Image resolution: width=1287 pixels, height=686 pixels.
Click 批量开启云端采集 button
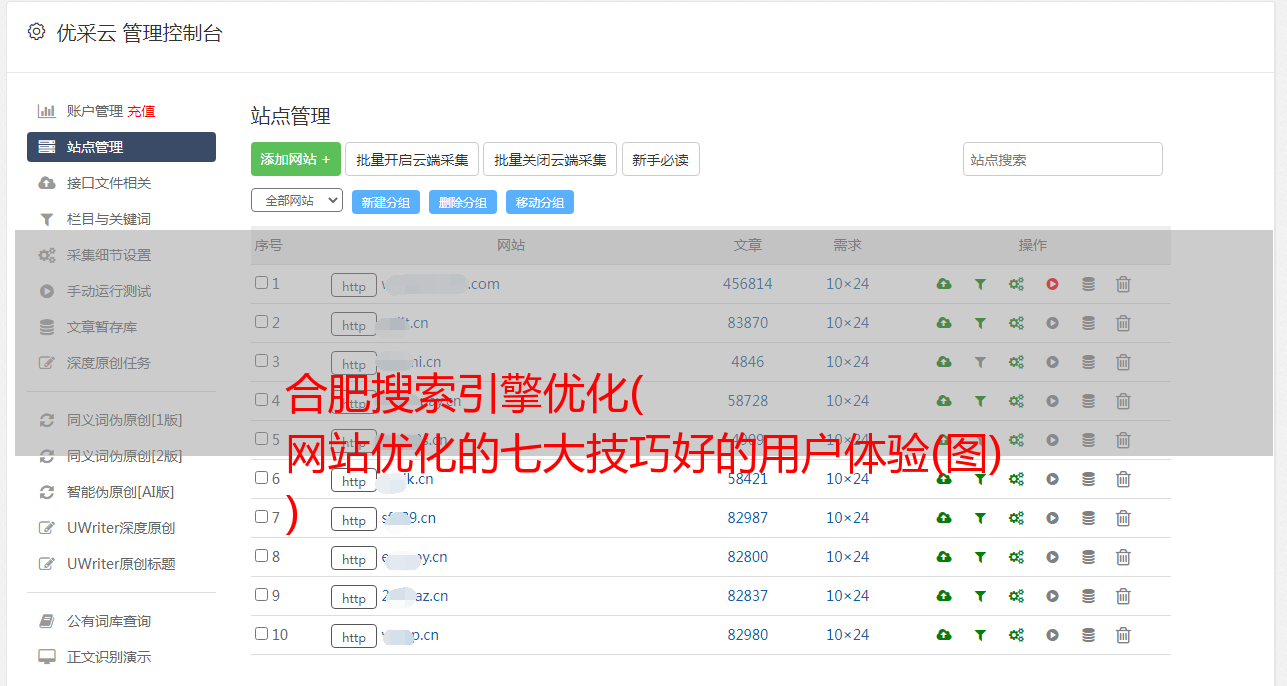[x=412, y=159]
